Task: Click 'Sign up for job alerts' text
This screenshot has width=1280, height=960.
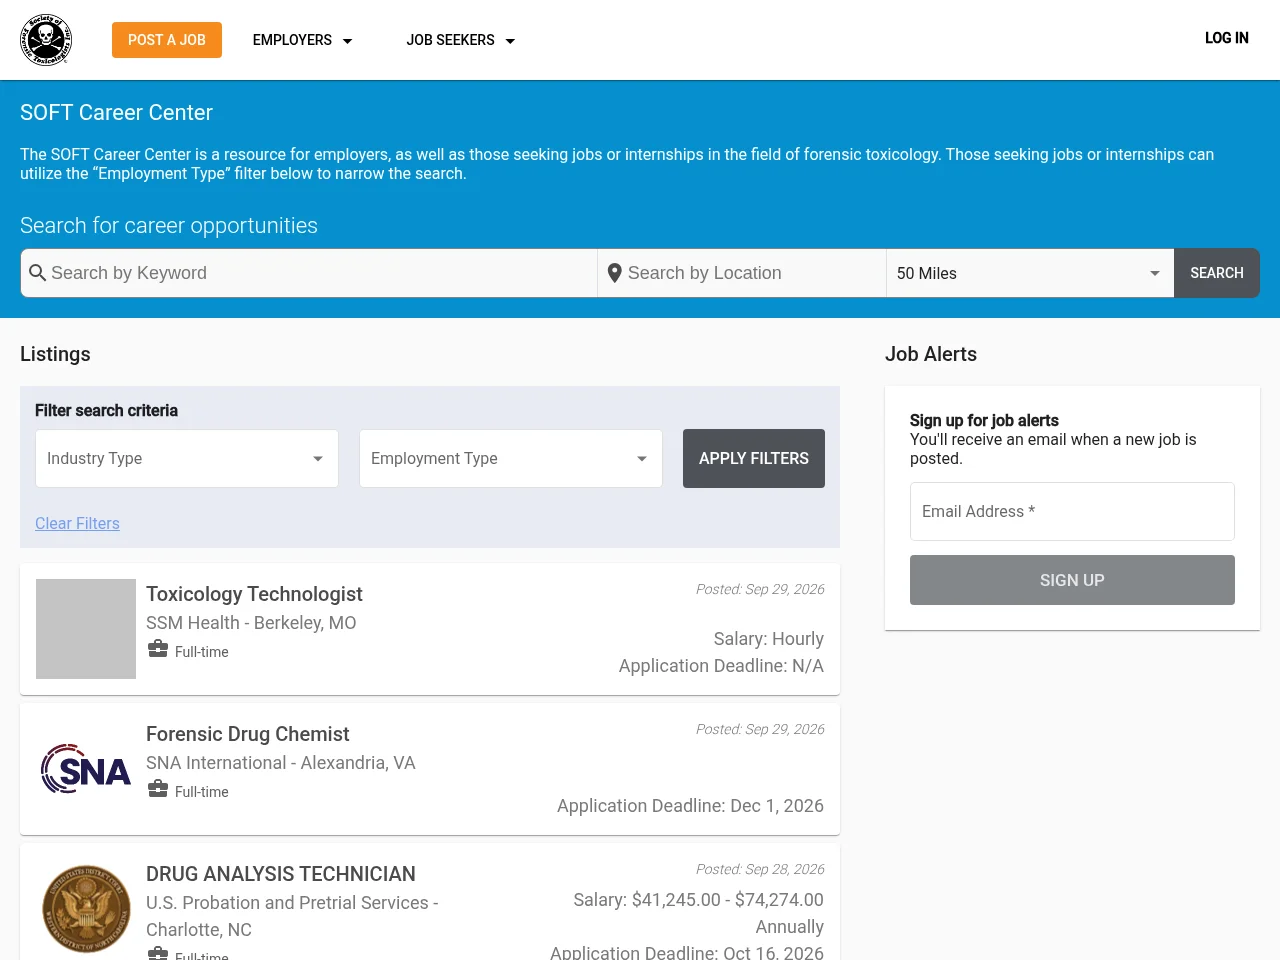Action: [984, 421]
